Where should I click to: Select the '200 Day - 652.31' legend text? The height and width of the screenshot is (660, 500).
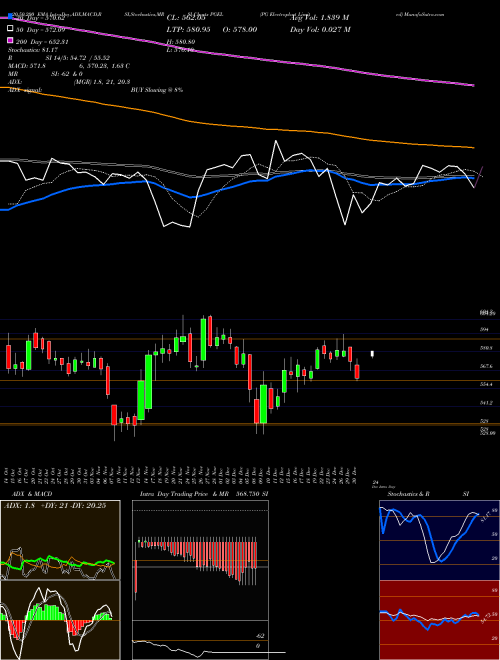[42, 42]
